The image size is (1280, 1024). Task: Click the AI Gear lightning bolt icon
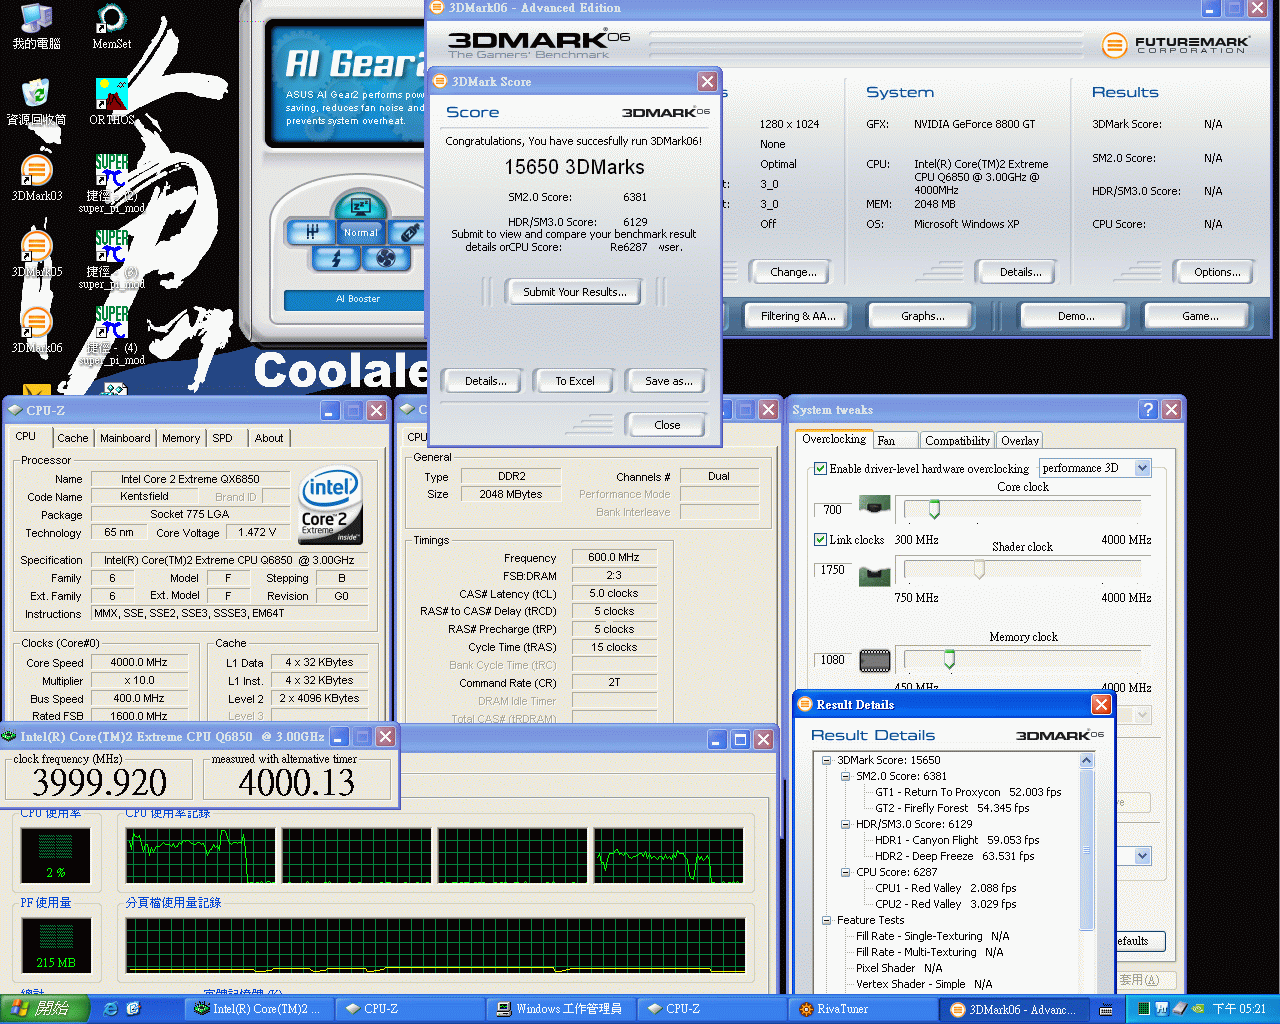(x=336, y=259)
